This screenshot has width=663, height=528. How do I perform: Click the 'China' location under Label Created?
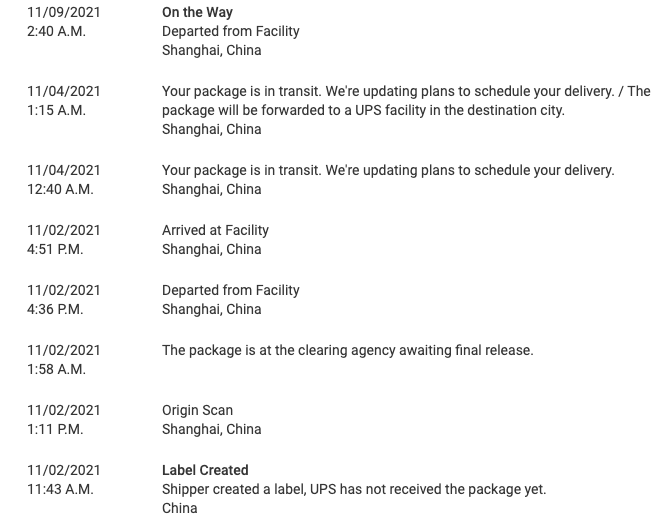[180, 508]
